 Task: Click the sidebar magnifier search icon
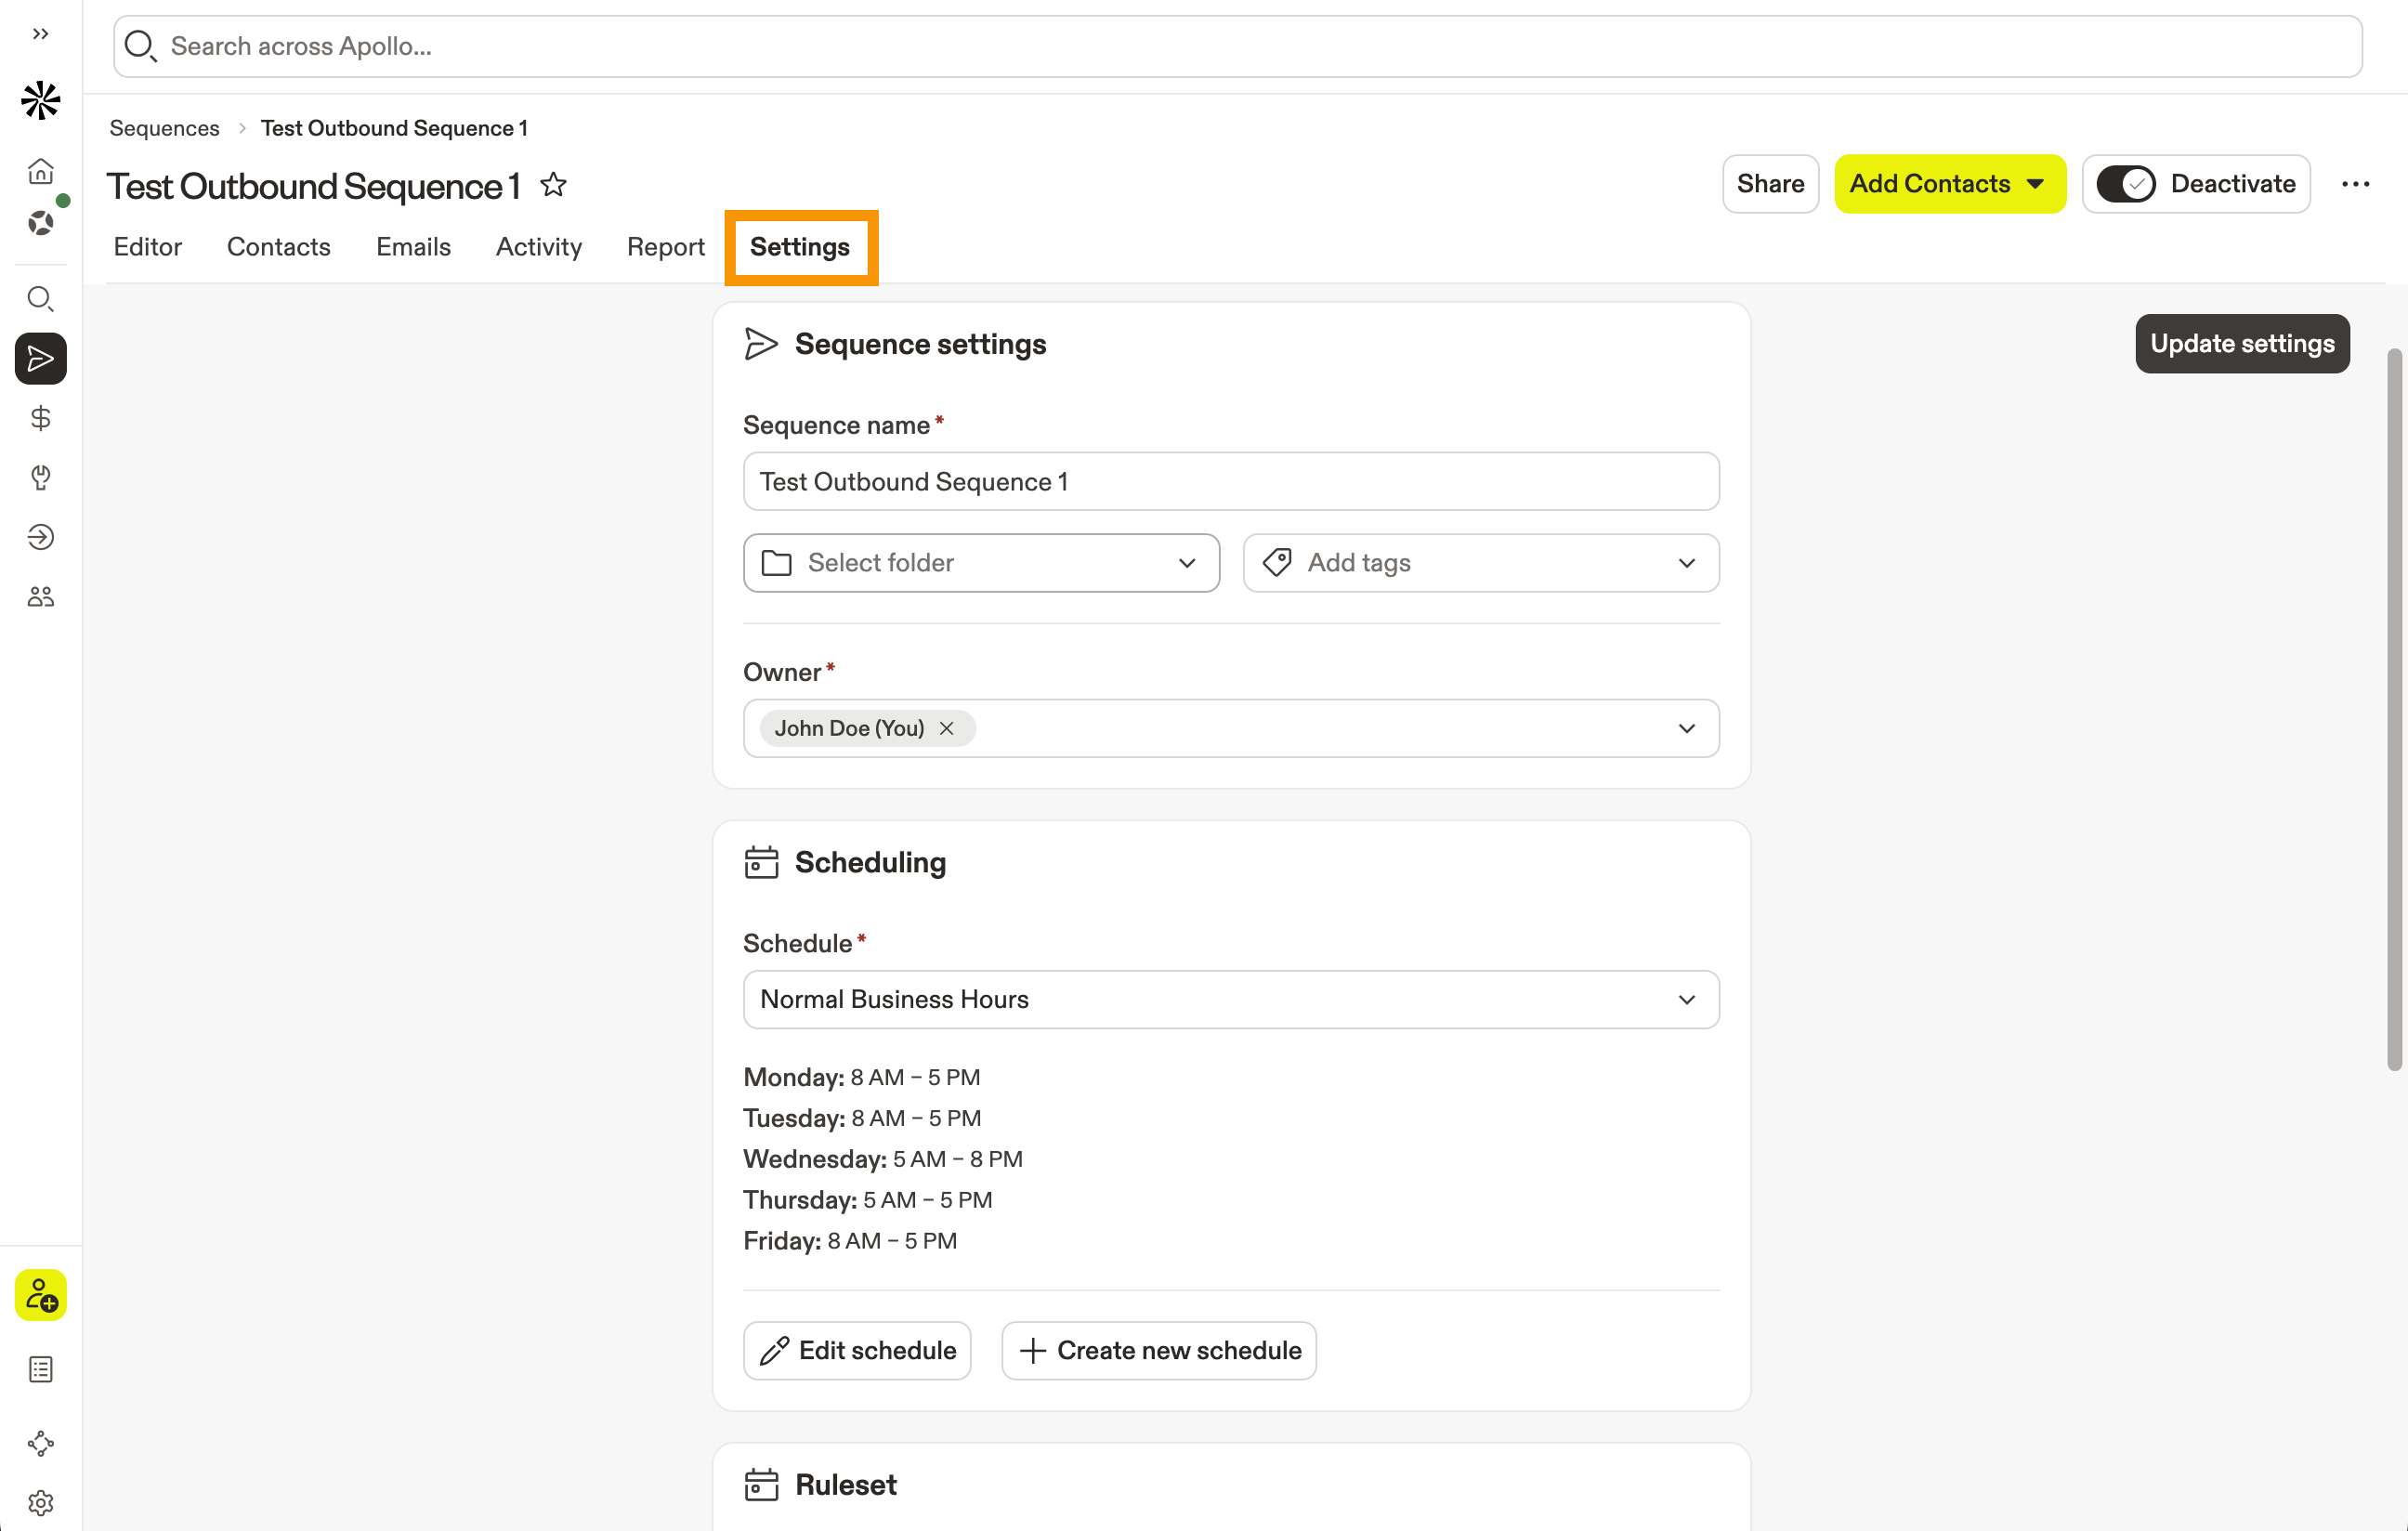click(x=40, y=299)
